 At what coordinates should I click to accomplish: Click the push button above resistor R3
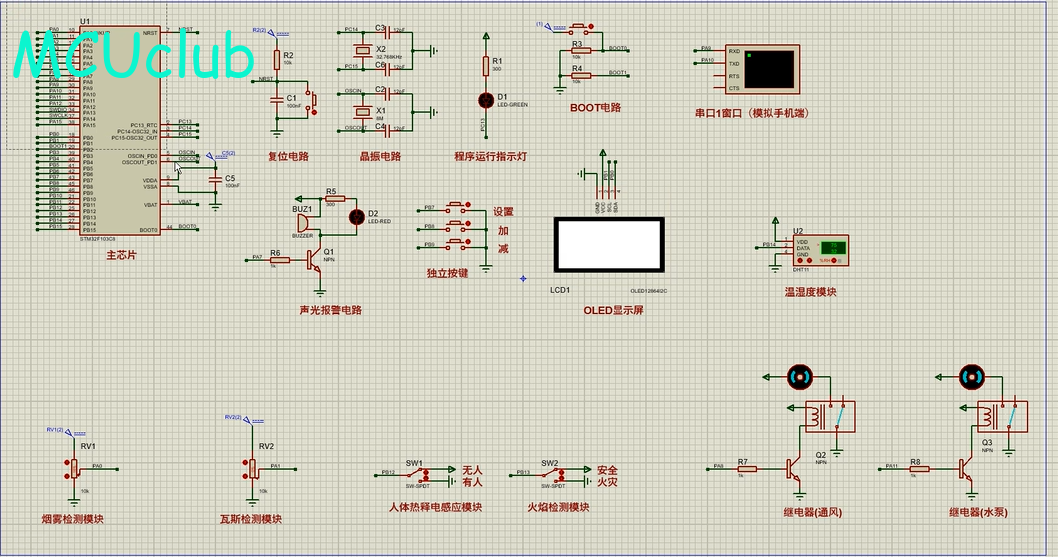pos(580,28)
